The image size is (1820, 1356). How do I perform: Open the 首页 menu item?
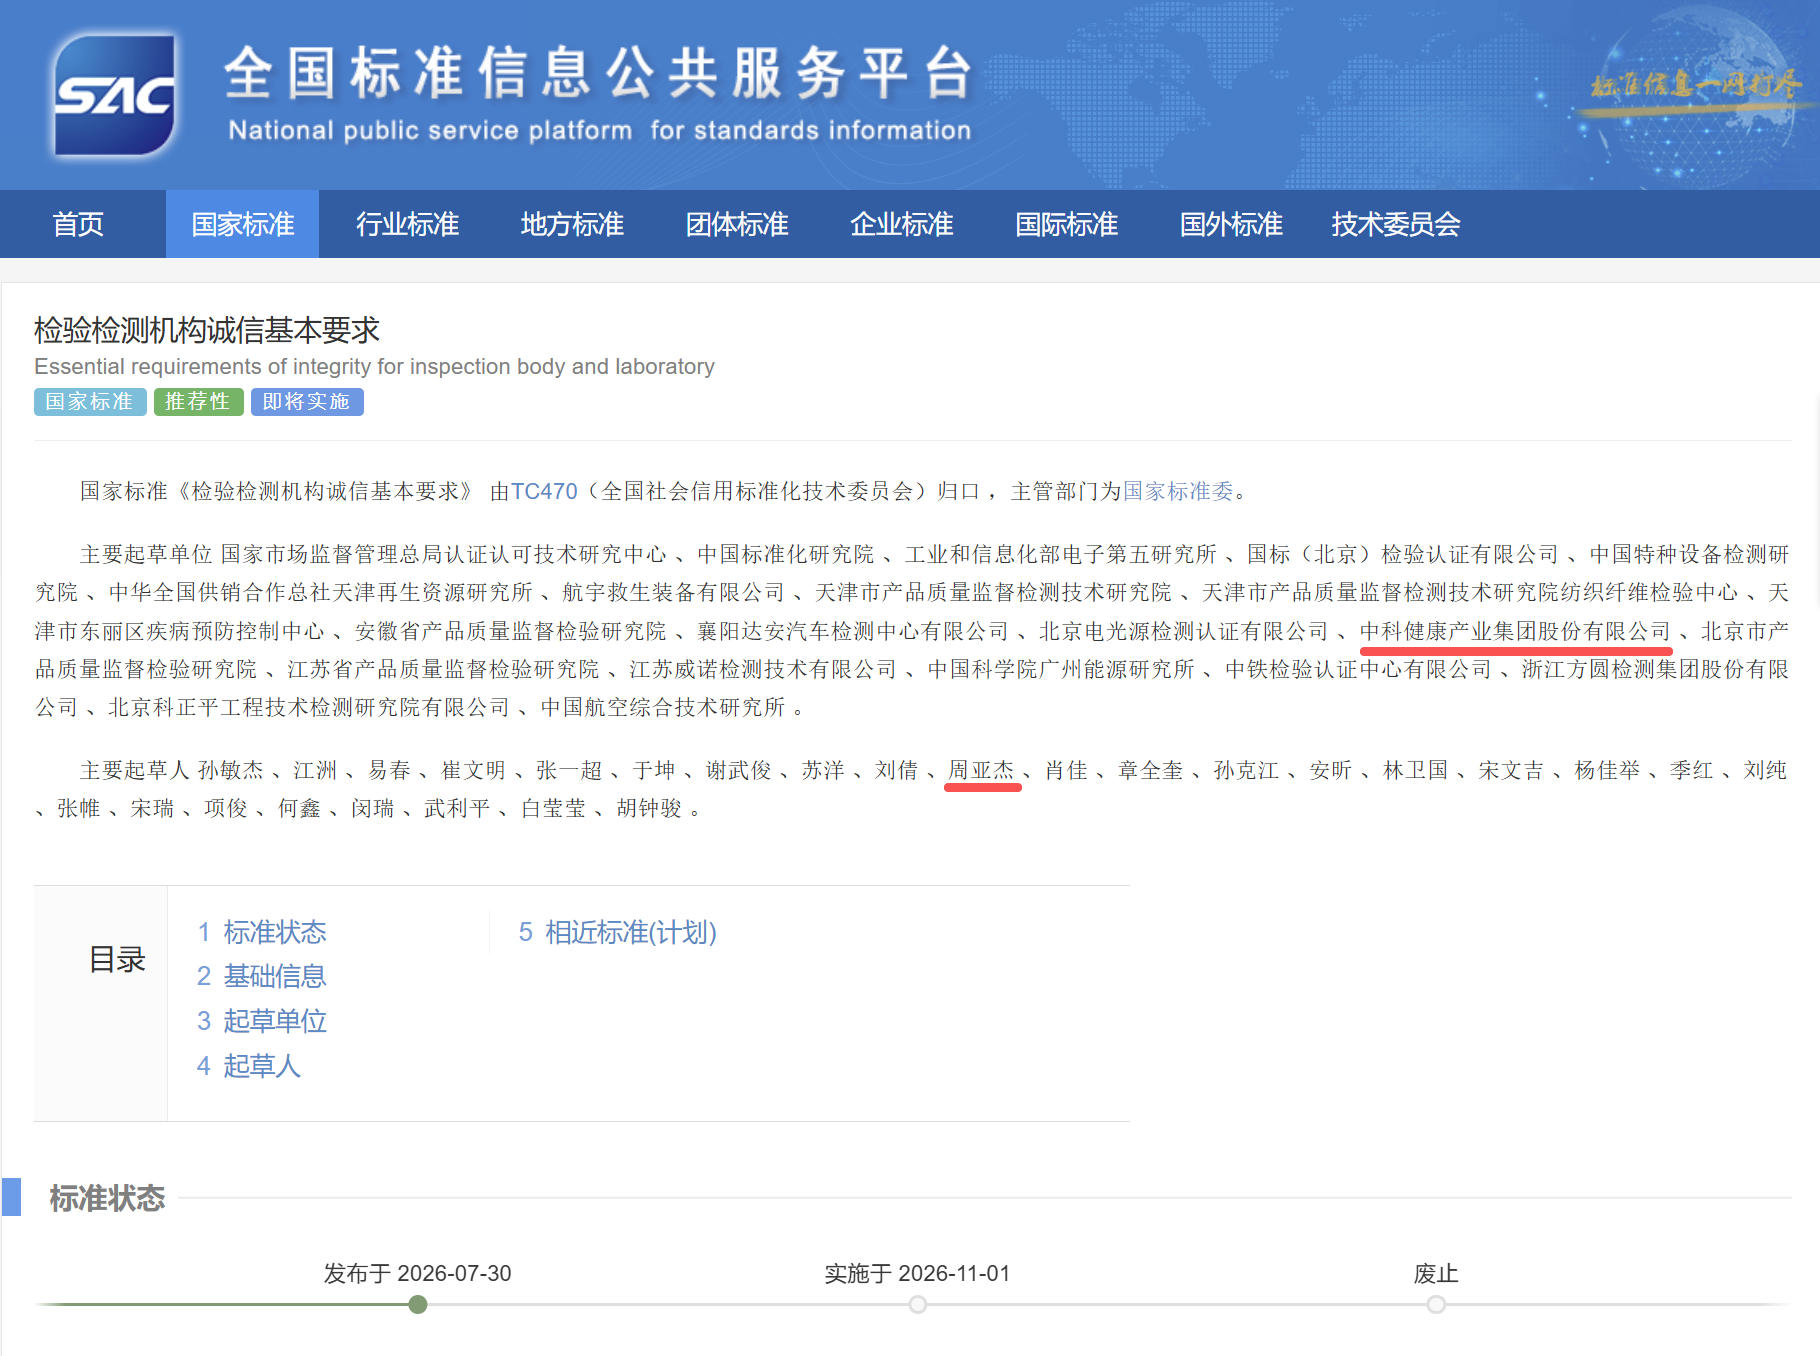(78, 224)
